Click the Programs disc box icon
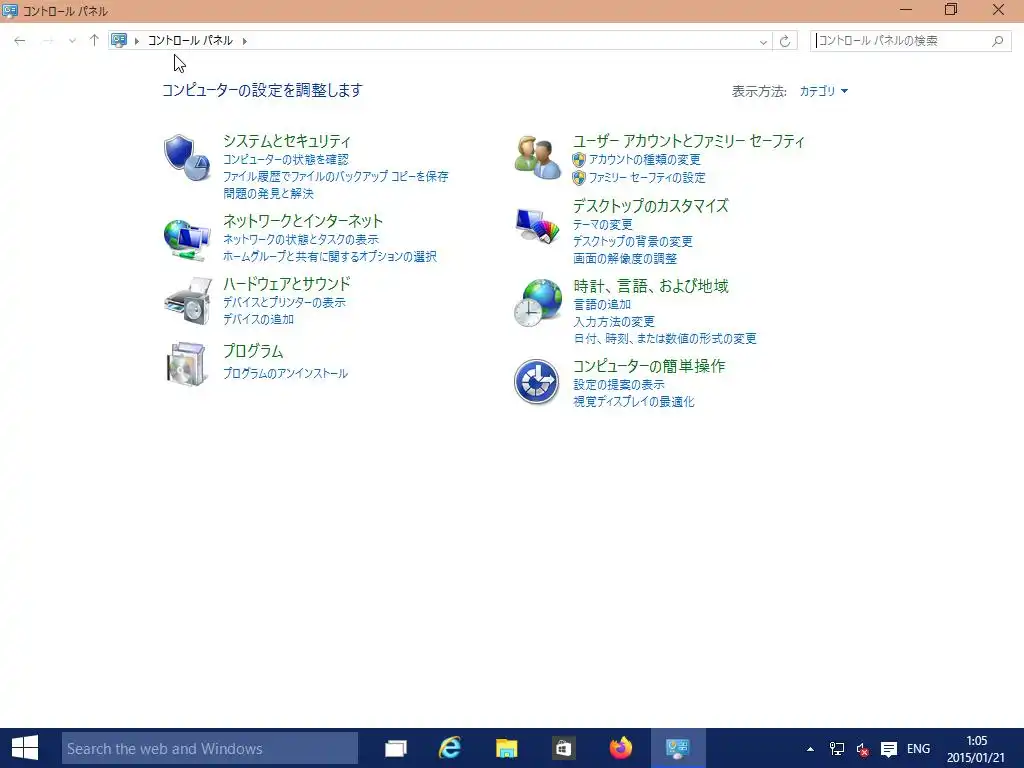 click(x=187, y=364)
